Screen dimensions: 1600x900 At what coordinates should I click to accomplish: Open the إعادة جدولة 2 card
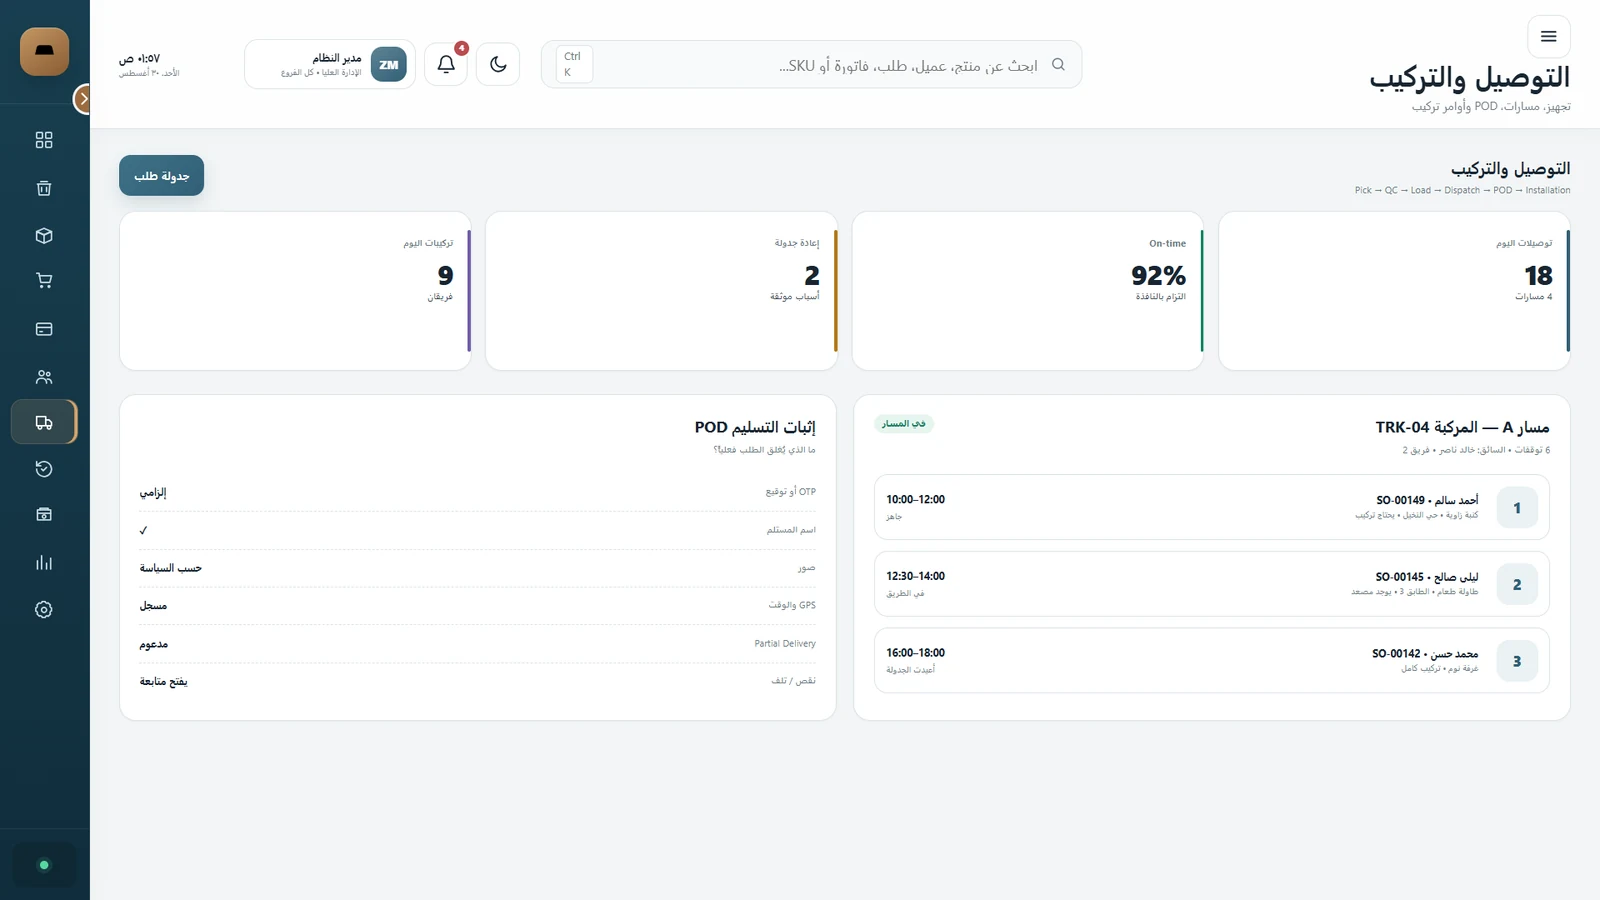click(661, 291)
